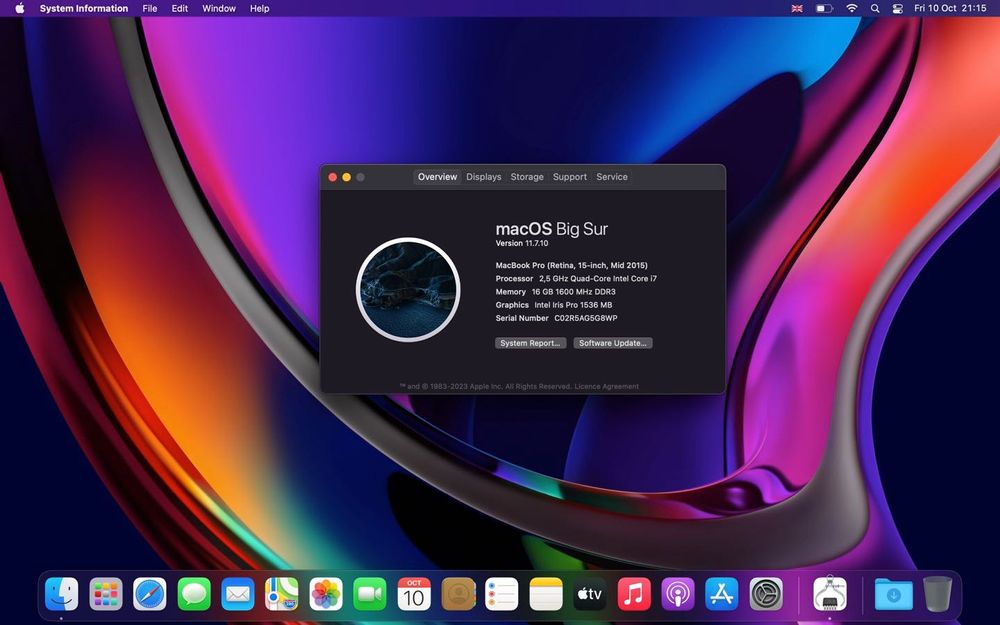Switch to the Storage tab
This screenshot has width=1000, height=625.
[x=527, y=177]
